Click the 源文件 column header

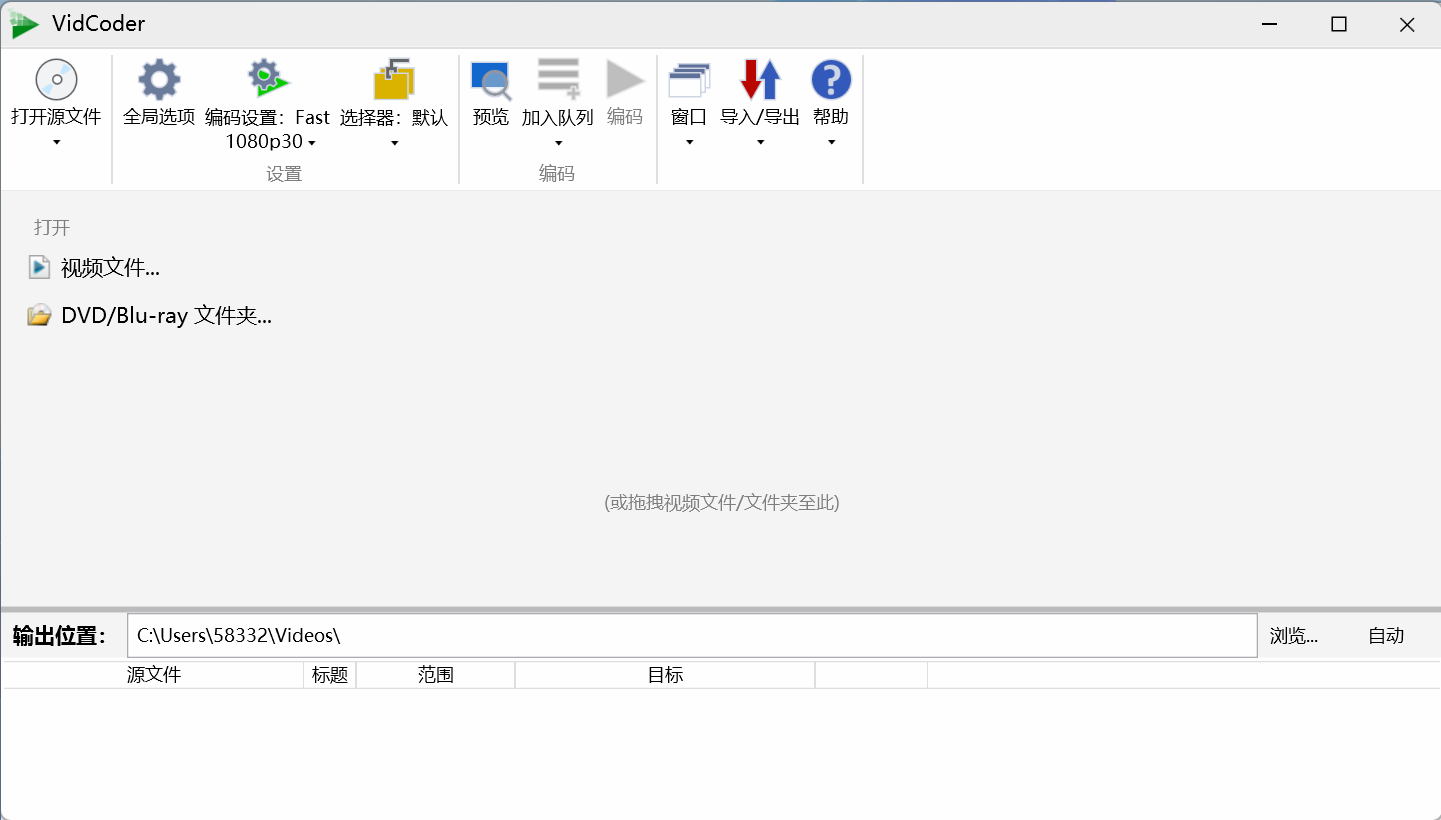pos(154,676)
